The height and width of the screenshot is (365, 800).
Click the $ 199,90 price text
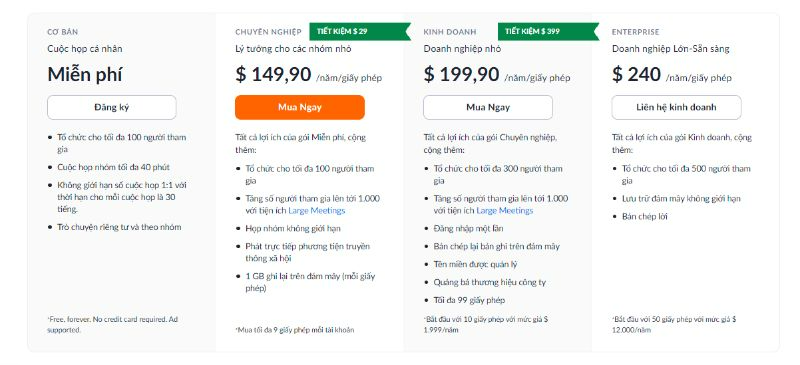(461, 75)
